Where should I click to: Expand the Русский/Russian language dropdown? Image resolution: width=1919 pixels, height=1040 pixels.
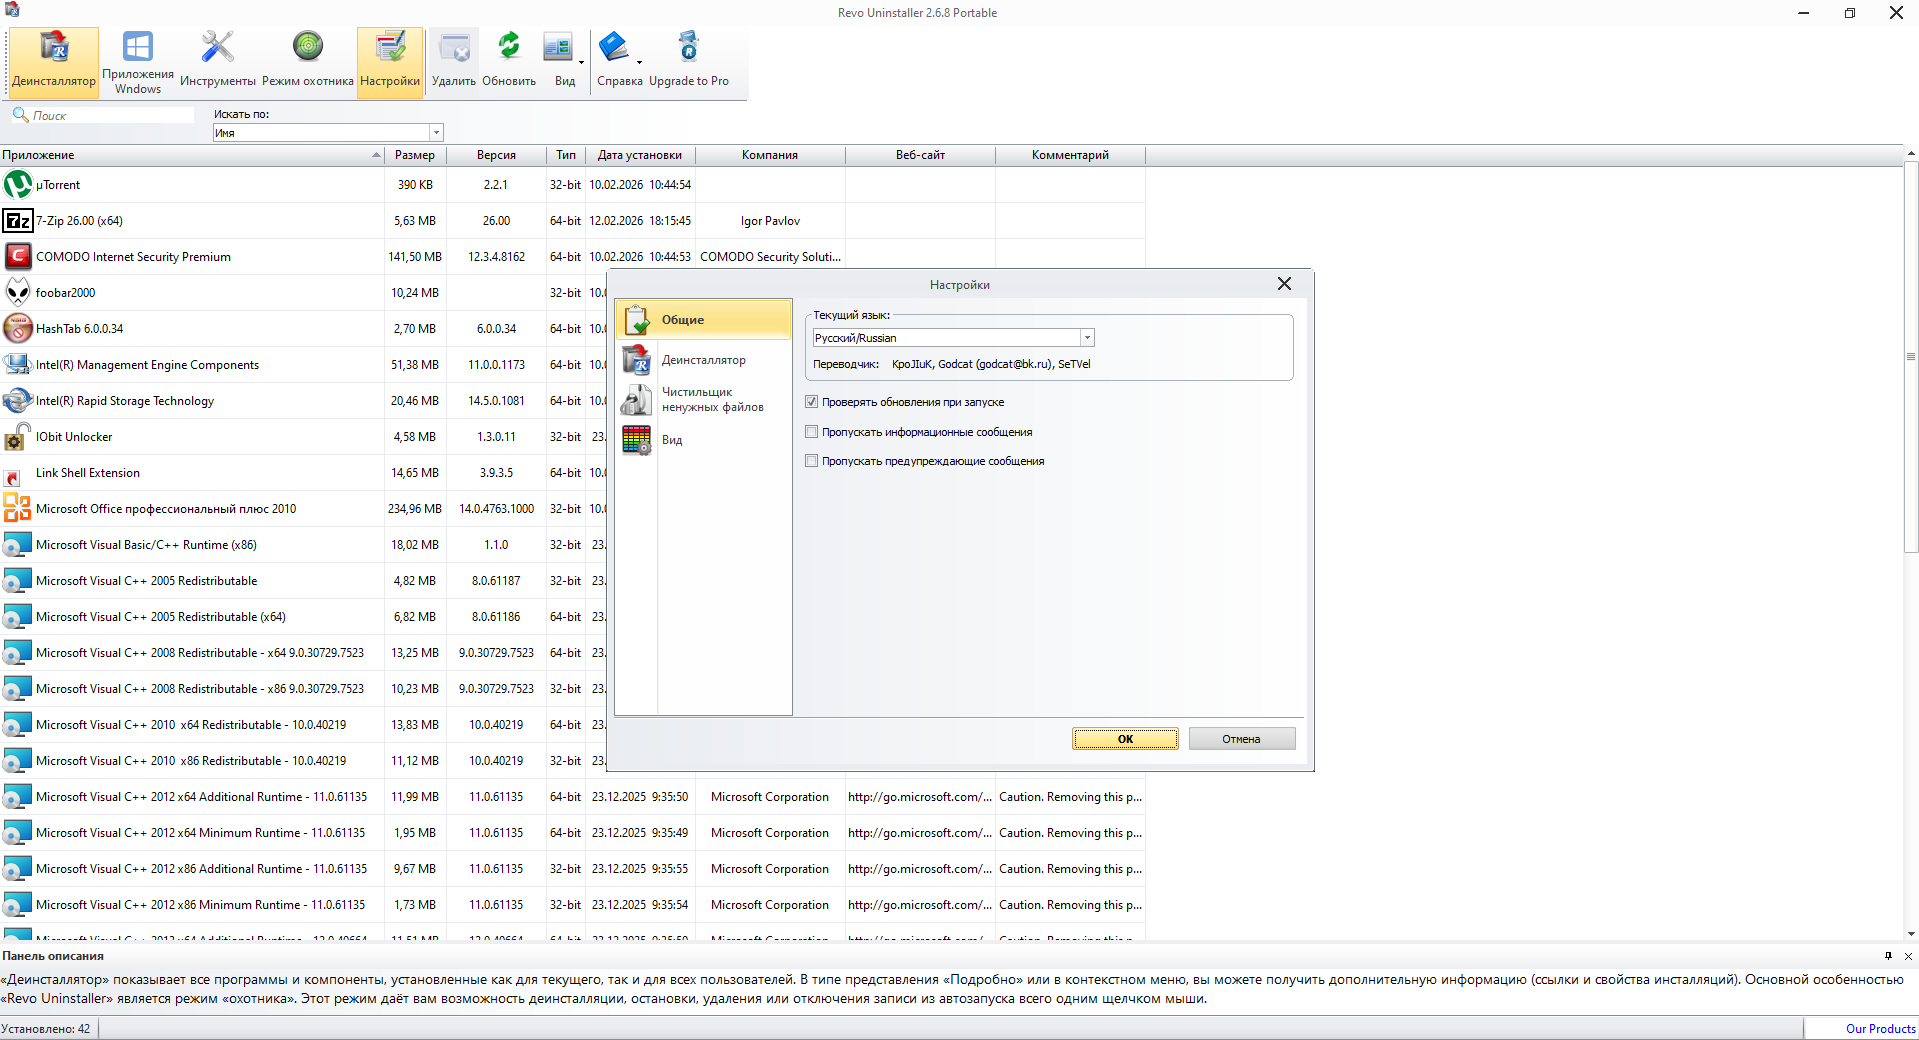(x=1087, y=338)
